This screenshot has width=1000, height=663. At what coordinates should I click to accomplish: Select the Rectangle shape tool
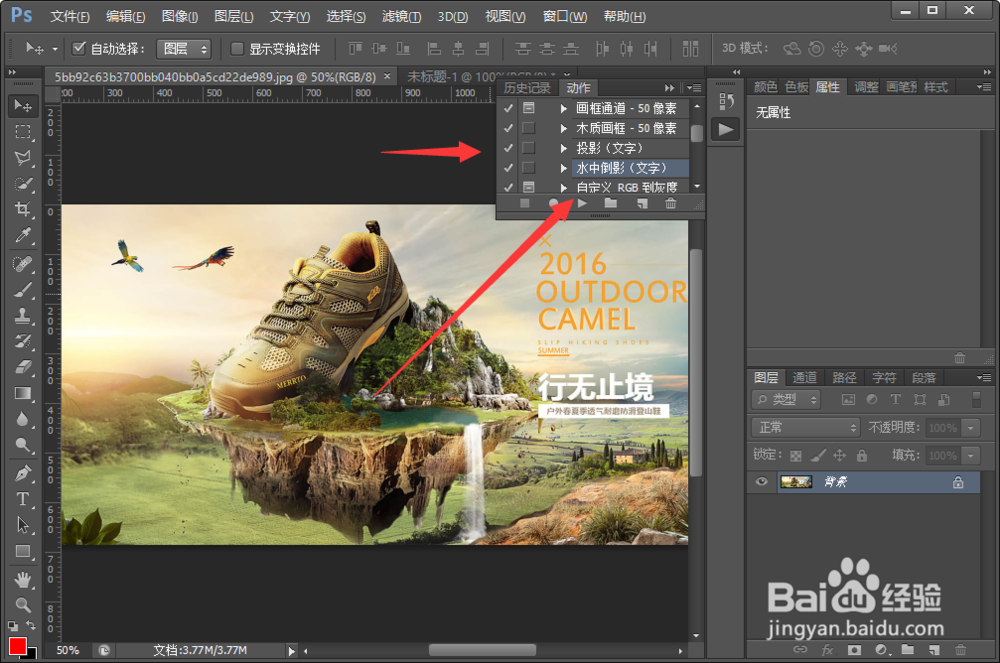click(x=23, y=551)
